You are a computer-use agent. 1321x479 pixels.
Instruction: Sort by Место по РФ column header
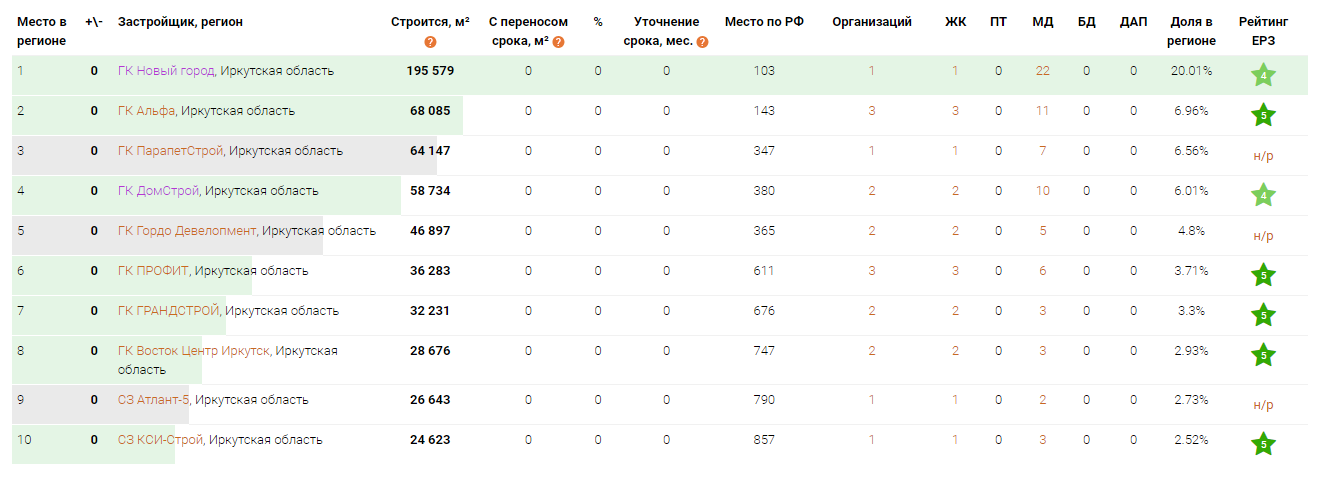[764, 22]
